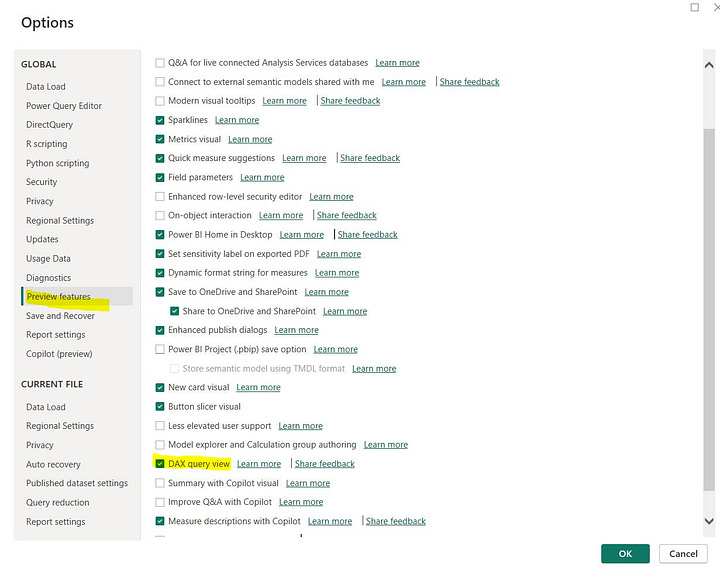
Task: Open Save and Recover settings
Action: pos(60,316)
